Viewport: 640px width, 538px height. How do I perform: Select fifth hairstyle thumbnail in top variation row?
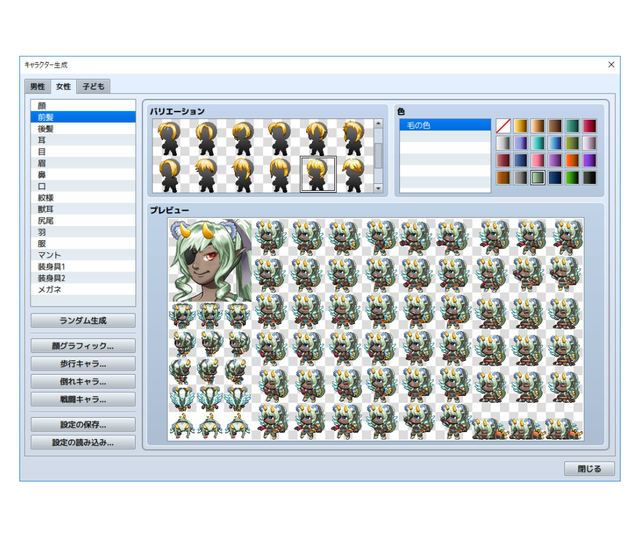click(x=318, y=138)
